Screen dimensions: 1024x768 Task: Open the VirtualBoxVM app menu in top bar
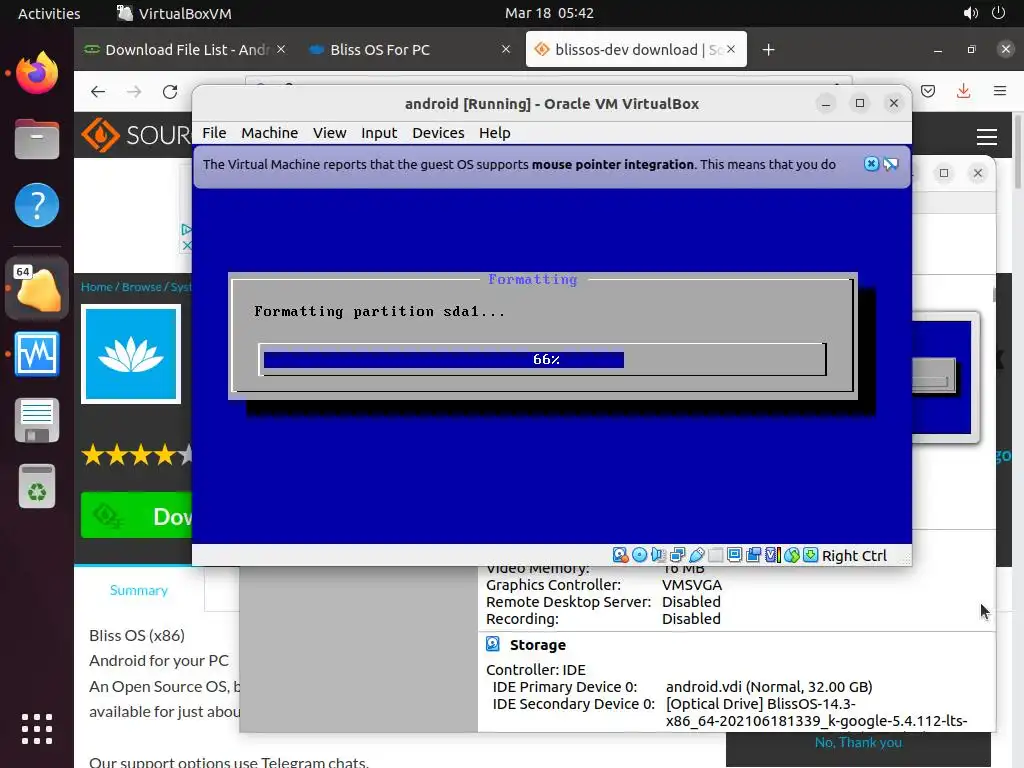174,13
